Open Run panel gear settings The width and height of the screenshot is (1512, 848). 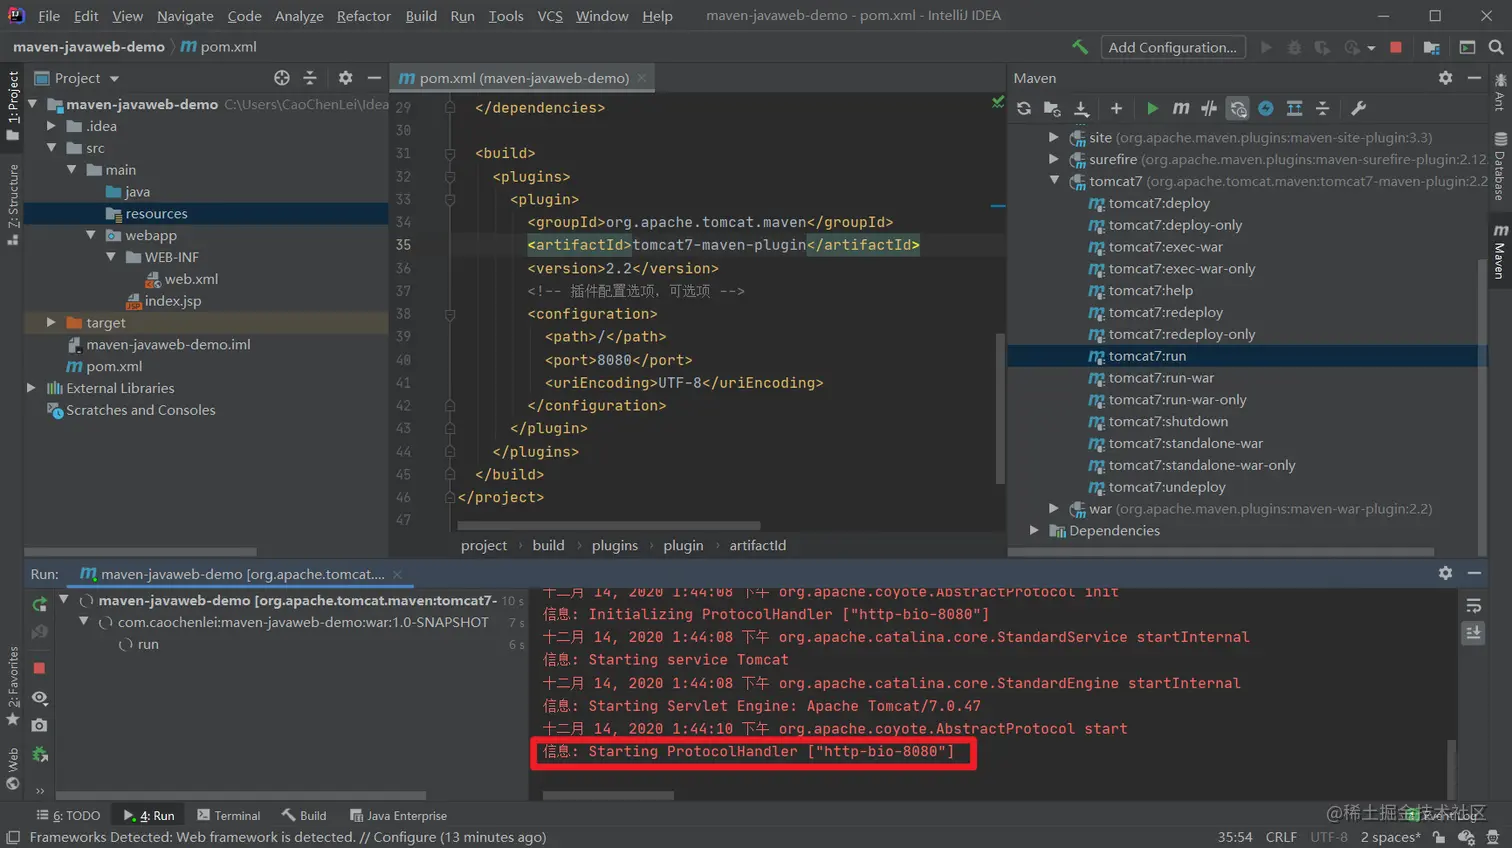click(x=1445, y=573)
